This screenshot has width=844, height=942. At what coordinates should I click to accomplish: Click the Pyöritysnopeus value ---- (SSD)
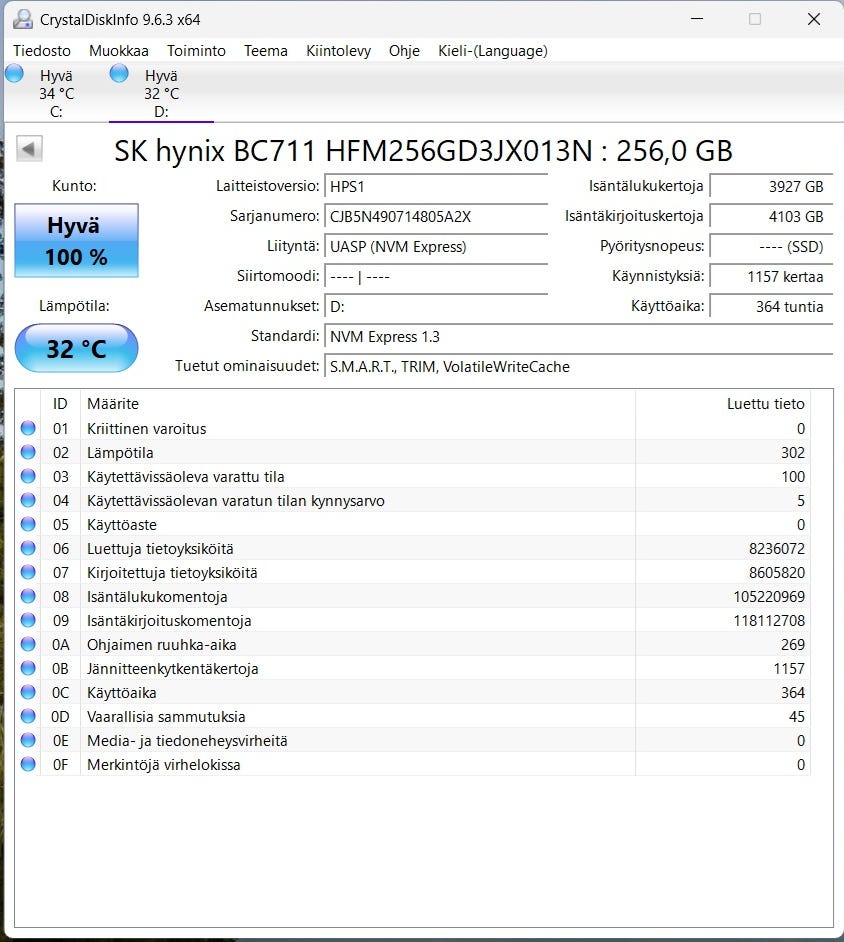click(x=771, y=246)
